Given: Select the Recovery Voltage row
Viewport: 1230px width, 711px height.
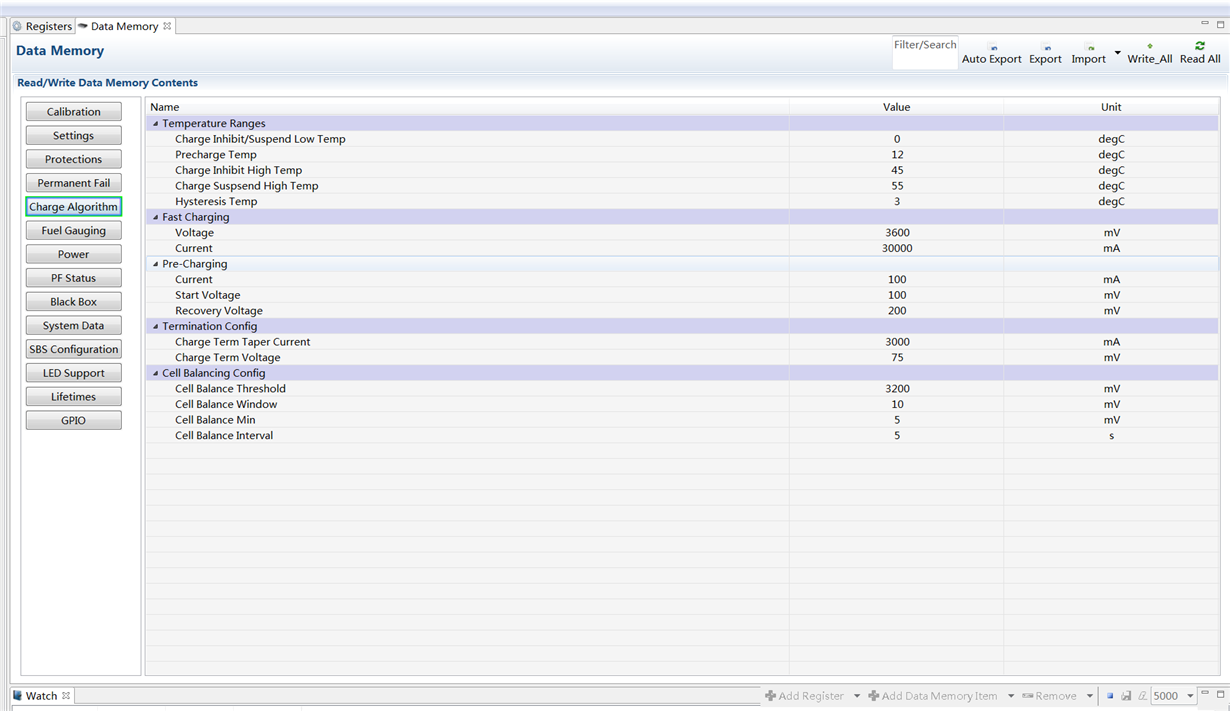Looking at the screenshot, I should [682, 311].
